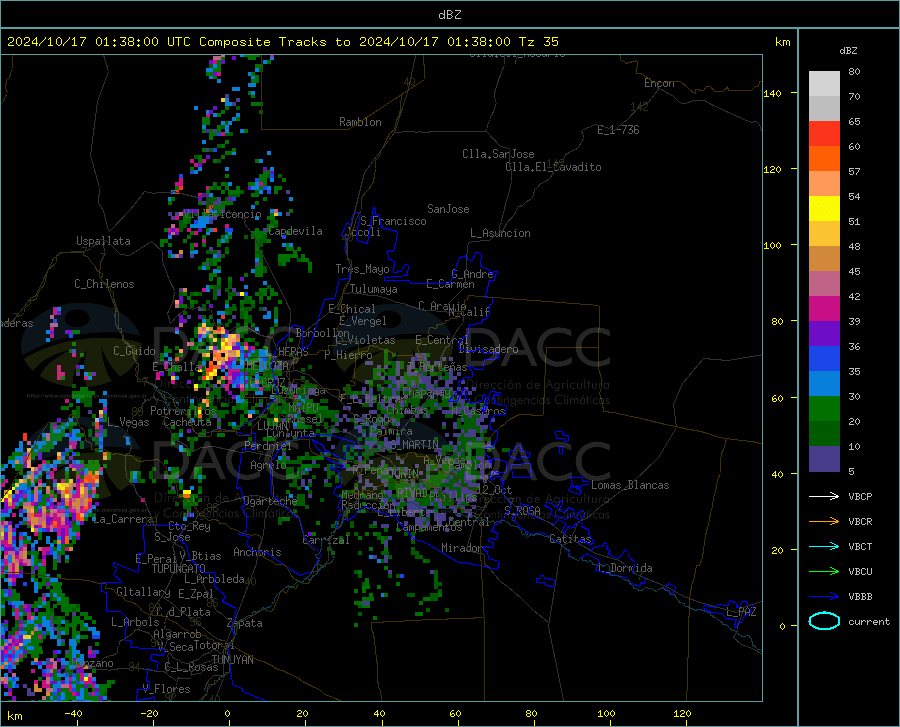Screen dimensions: 900x727
Task: Click the 'Mirador' map label
Action: (462, 548)
